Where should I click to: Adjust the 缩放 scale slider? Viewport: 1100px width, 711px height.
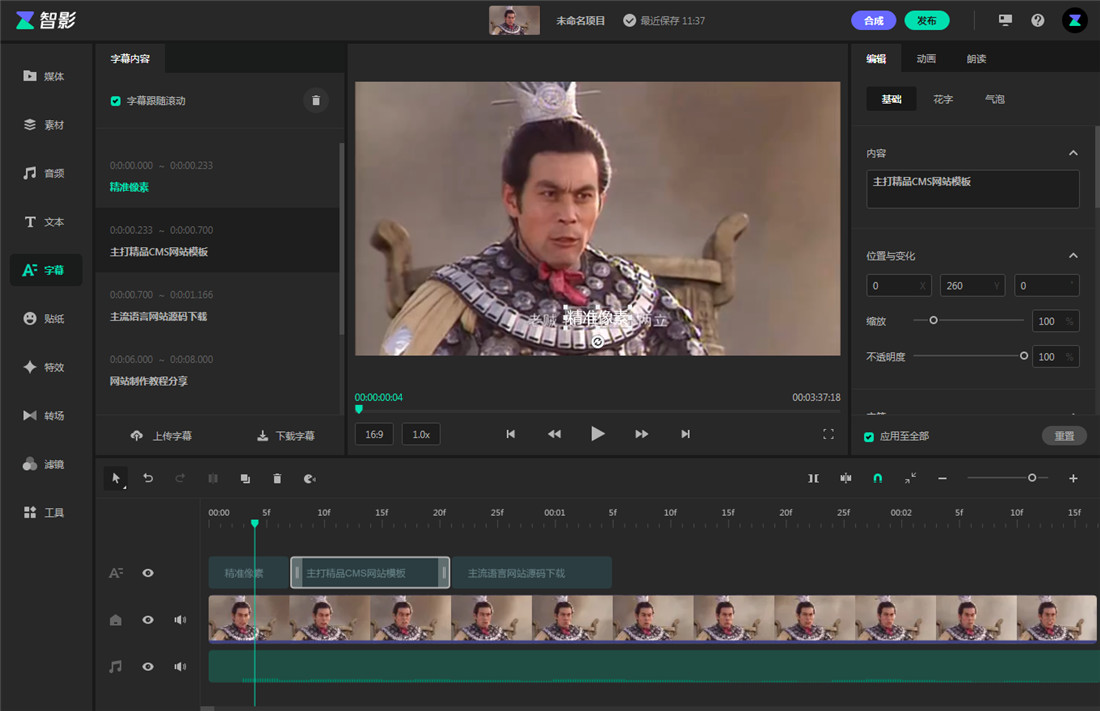(968, 320)
